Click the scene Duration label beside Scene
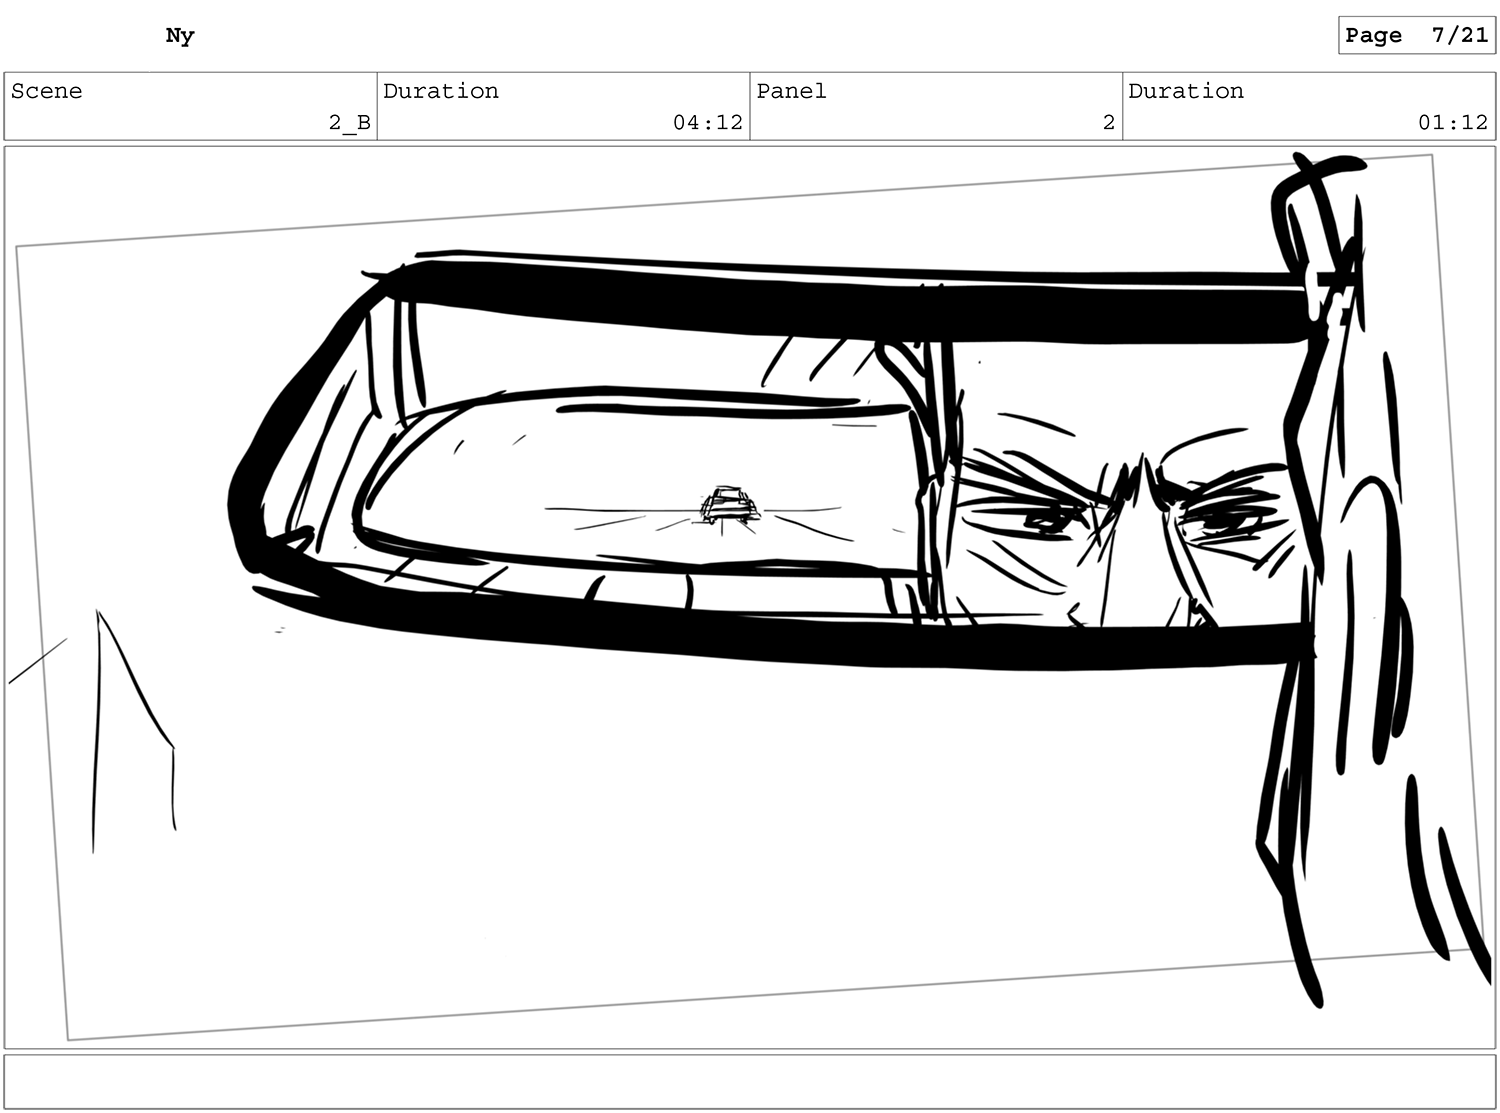Screen dimensions: 1500x1113 (441, 91)
